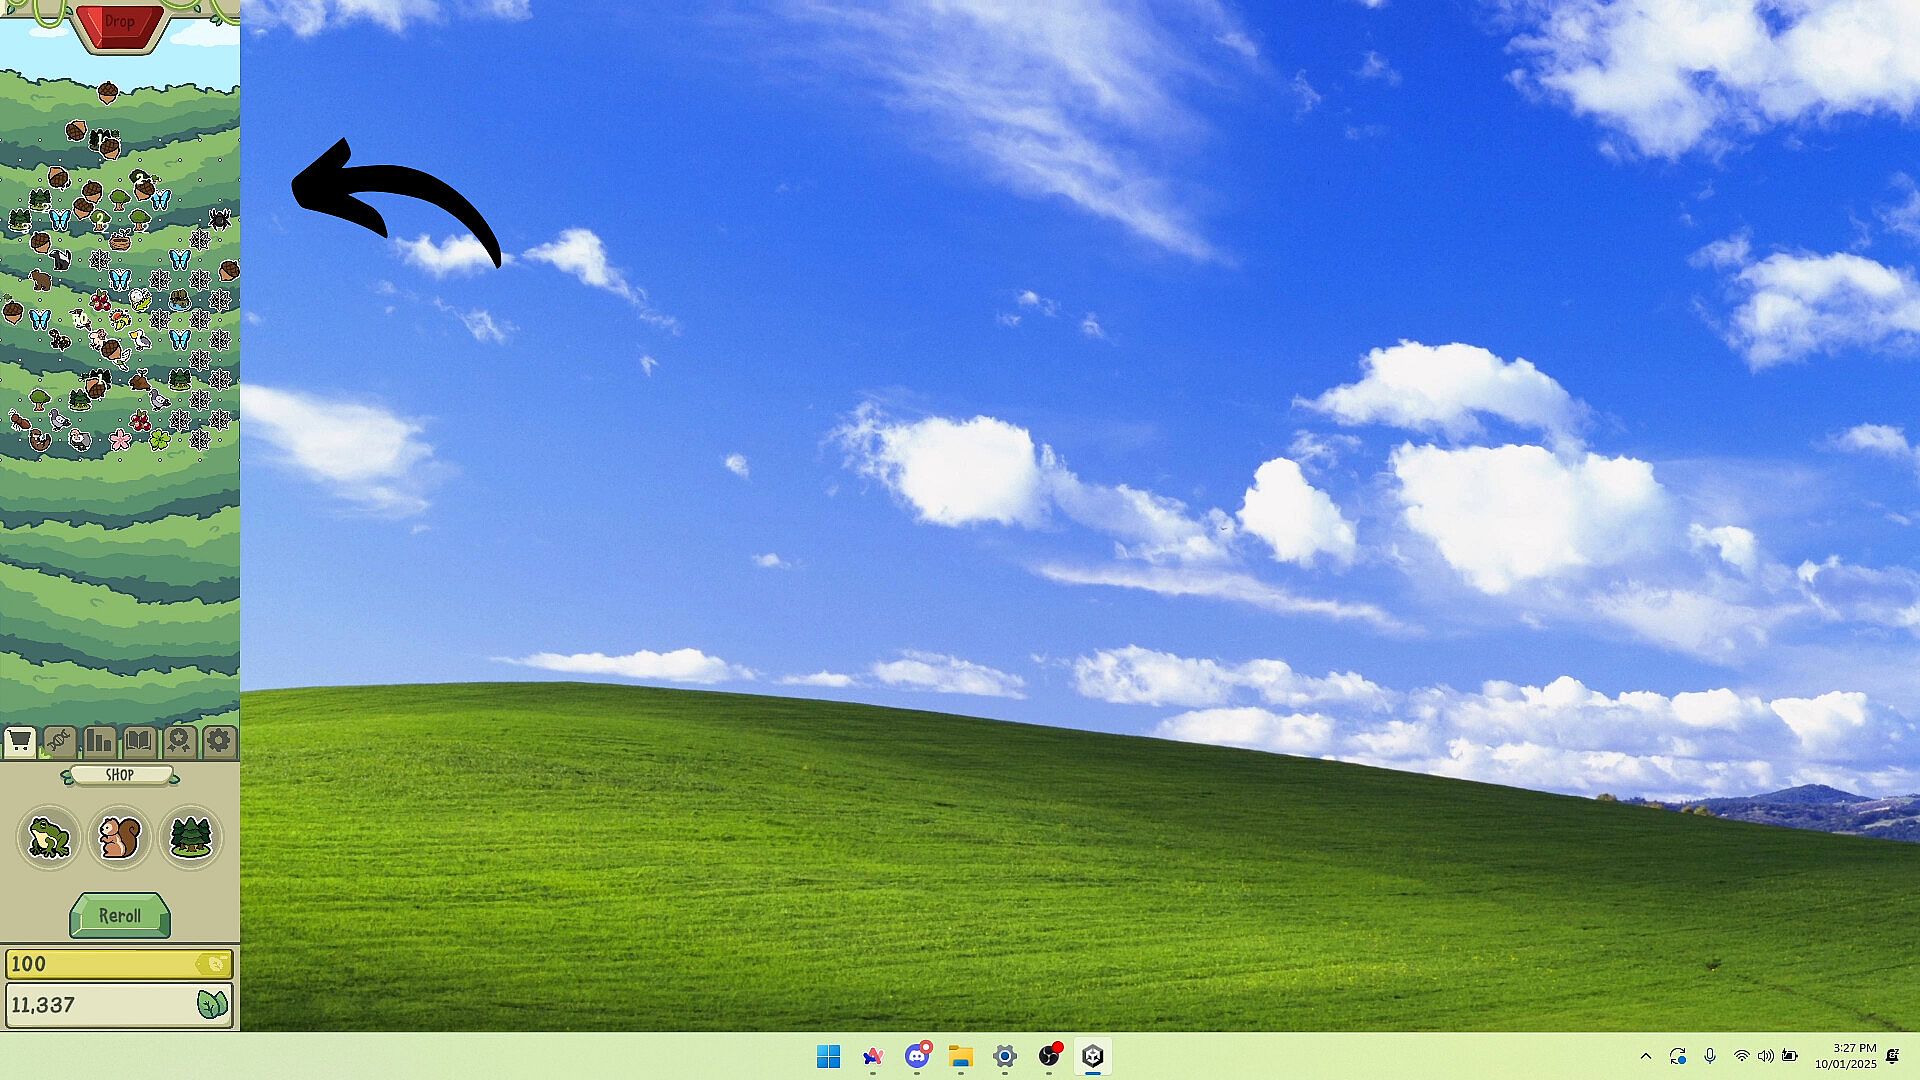
Task: Open the game settings gear tab
Action: click(x=218, y=742)
